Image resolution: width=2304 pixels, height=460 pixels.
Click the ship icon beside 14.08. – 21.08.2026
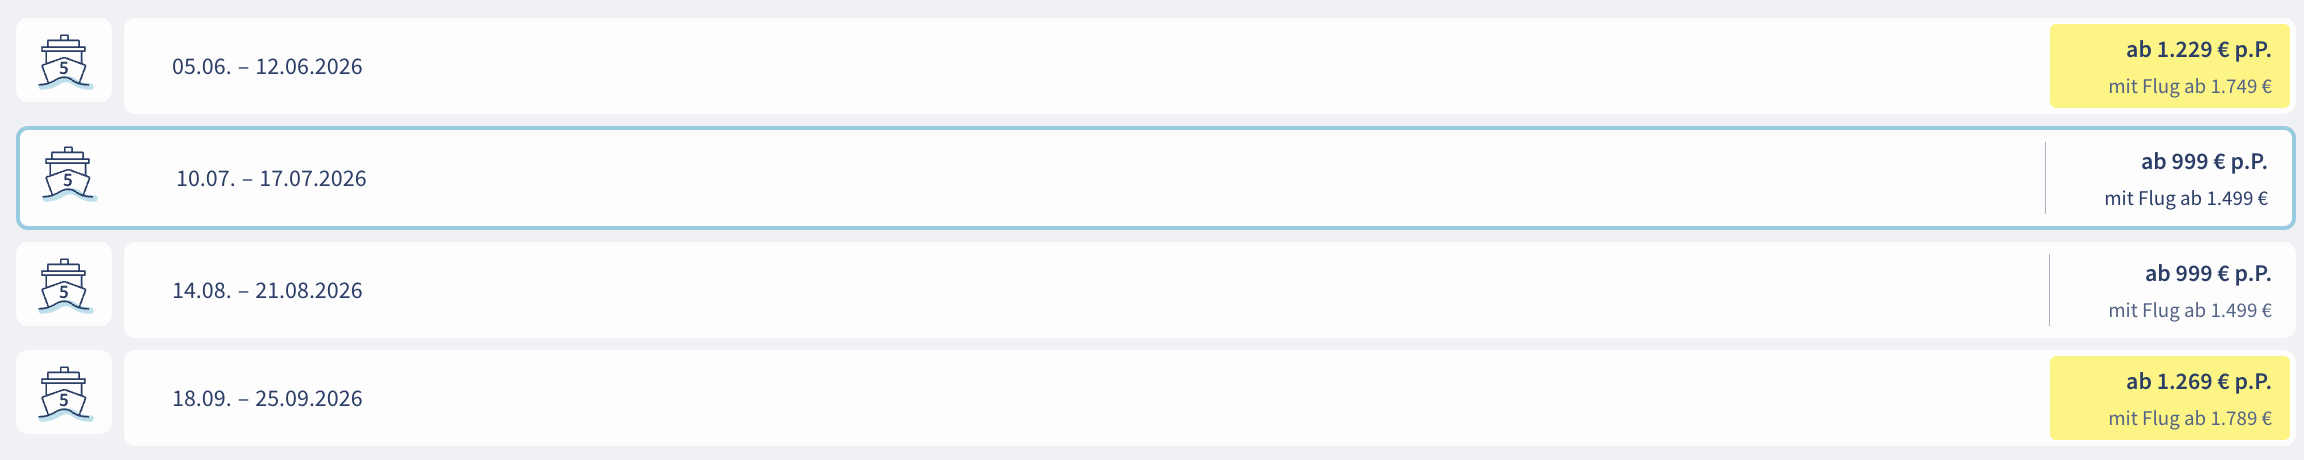pos(64,286)
